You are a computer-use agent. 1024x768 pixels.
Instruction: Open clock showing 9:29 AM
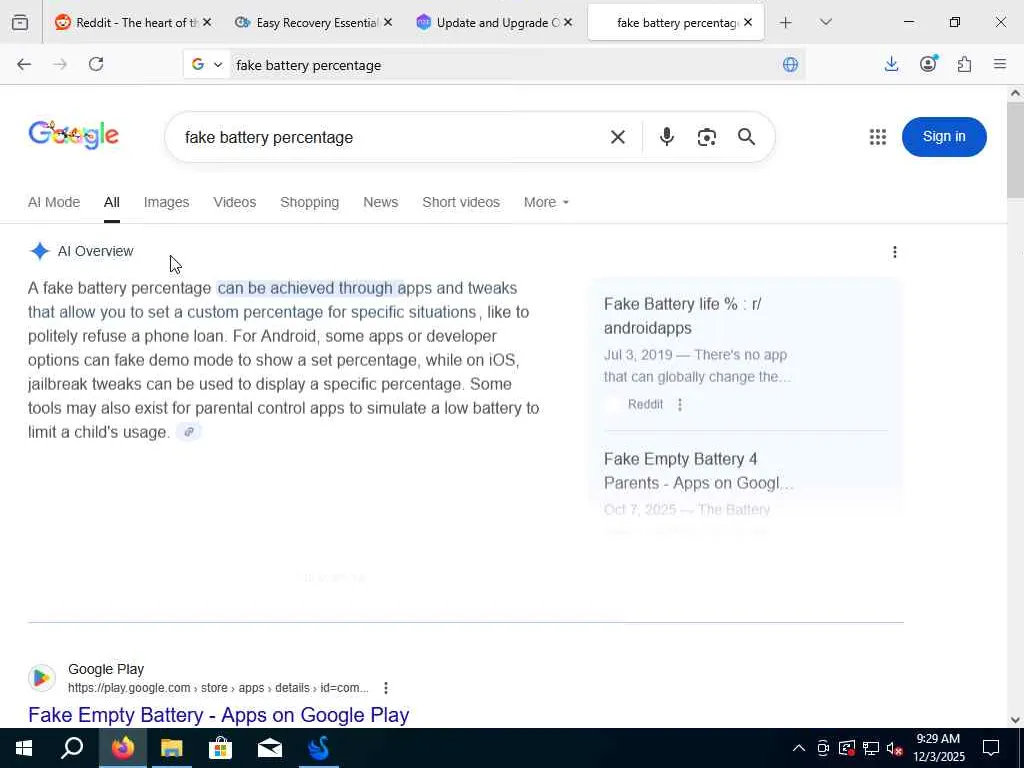coord(940,748)
